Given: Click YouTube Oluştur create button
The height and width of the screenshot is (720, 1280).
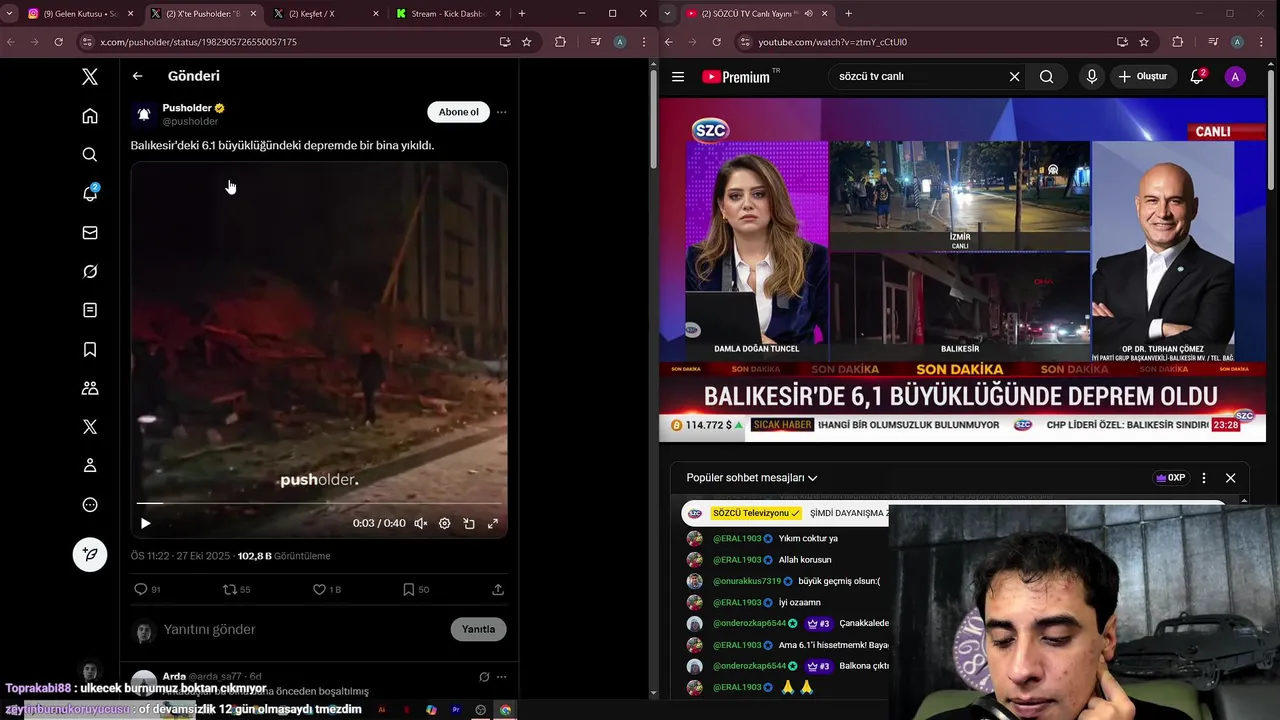Looking at the screenshot, I should coord(1143,77).
